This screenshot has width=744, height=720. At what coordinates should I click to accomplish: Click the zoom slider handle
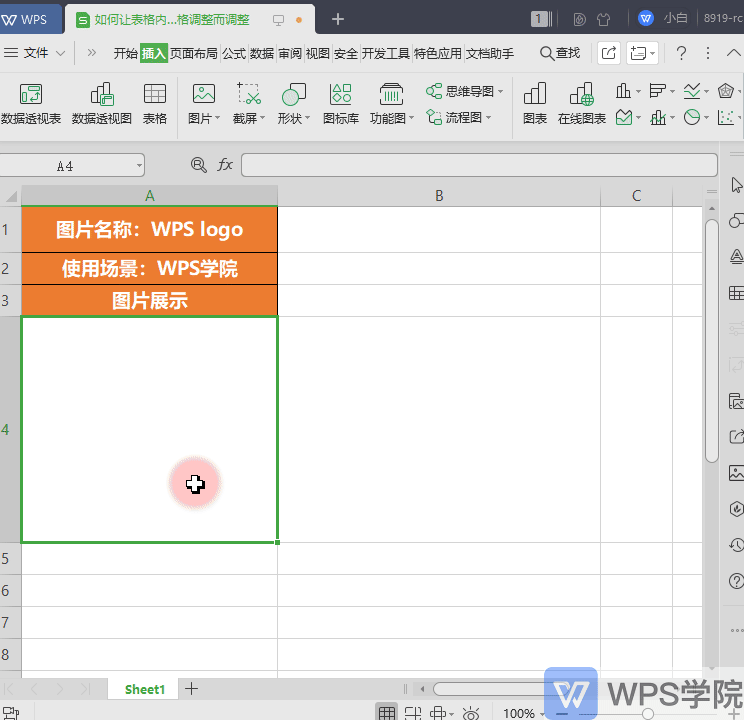(x=648, y=713)
